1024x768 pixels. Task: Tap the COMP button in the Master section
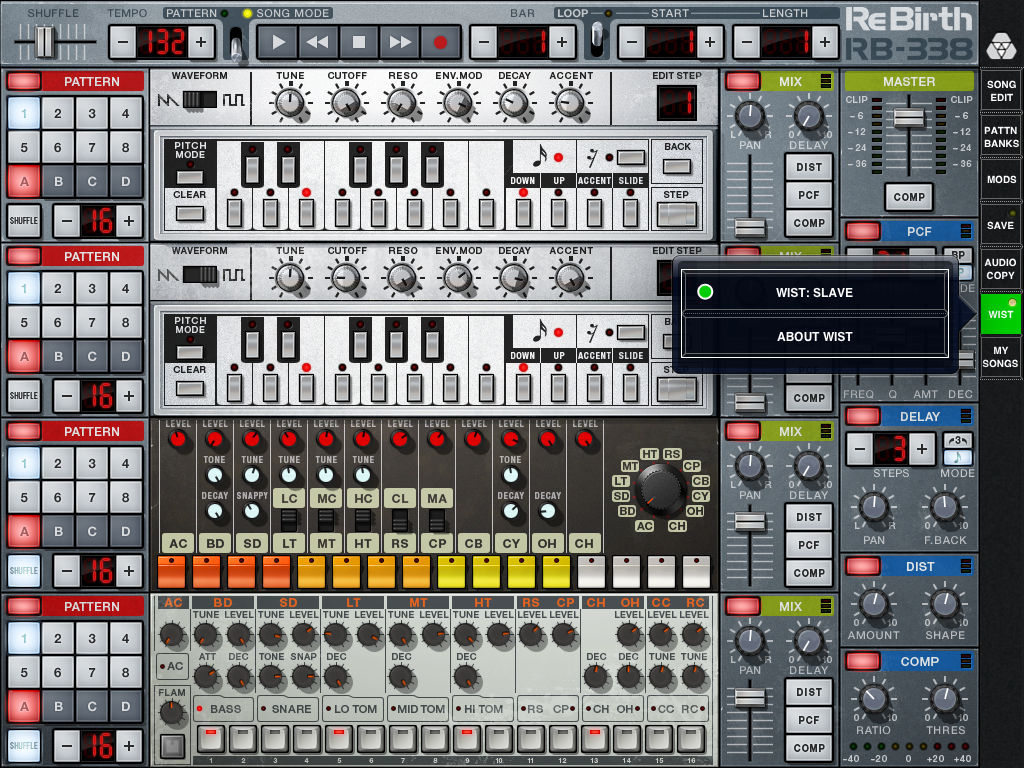click(x=908, y=197)
